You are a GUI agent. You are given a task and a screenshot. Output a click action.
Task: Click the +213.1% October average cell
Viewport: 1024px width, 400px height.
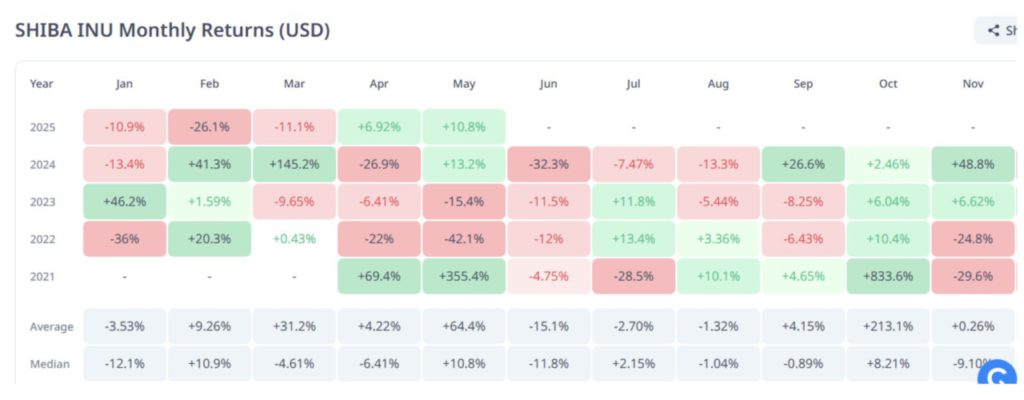coord(888,326)
